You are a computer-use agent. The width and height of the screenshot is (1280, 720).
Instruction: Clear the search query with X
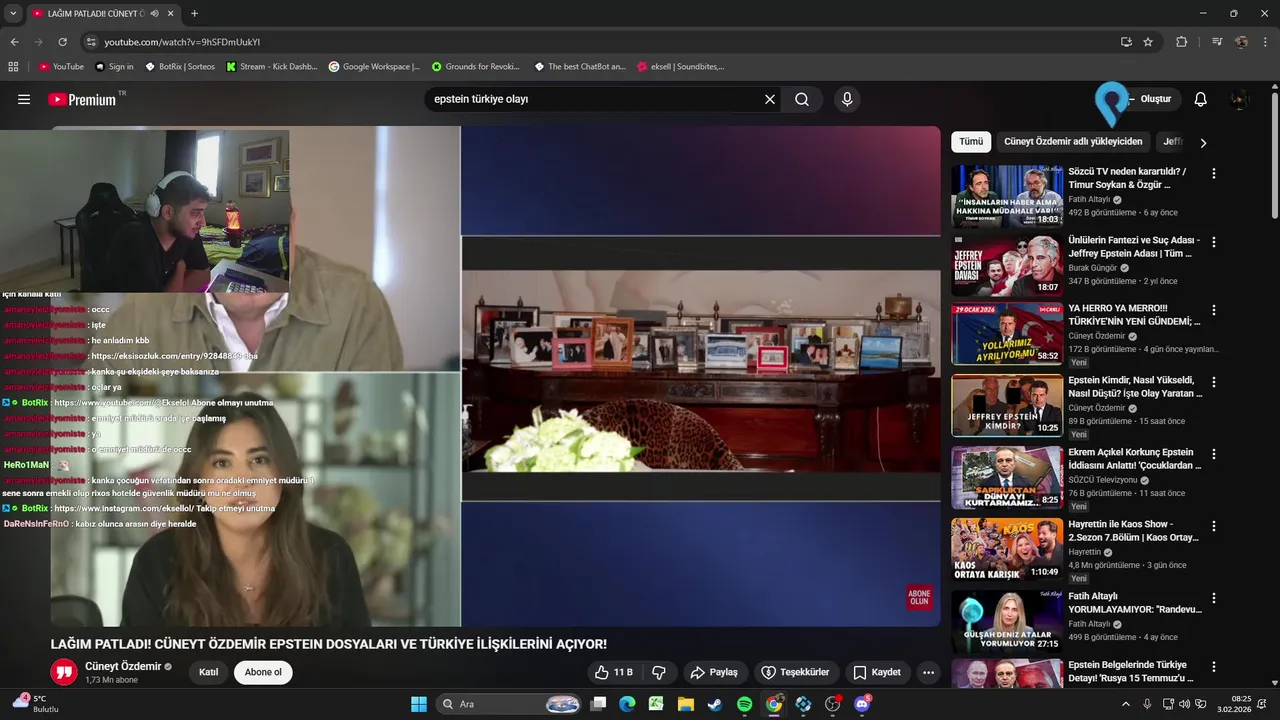(770, 99)
